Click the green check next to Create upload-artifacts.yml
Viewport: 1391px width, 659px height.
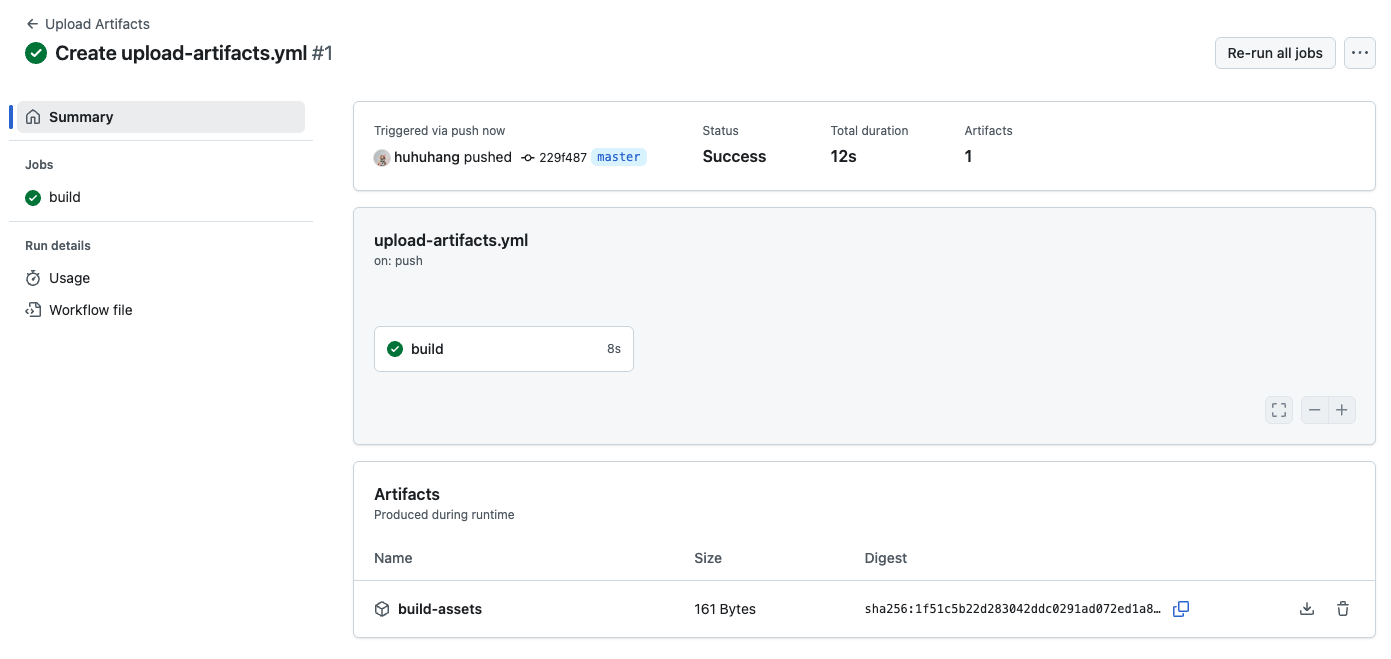coord(36,53)
